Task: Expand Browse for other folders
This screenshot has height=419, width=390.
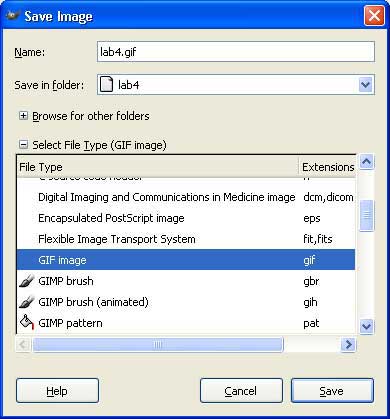Action: [23, 116]
